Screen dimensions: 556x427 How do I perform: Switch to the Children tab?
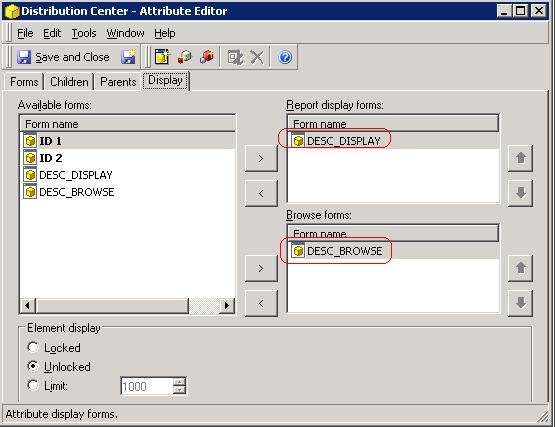[x=69, y=82]
